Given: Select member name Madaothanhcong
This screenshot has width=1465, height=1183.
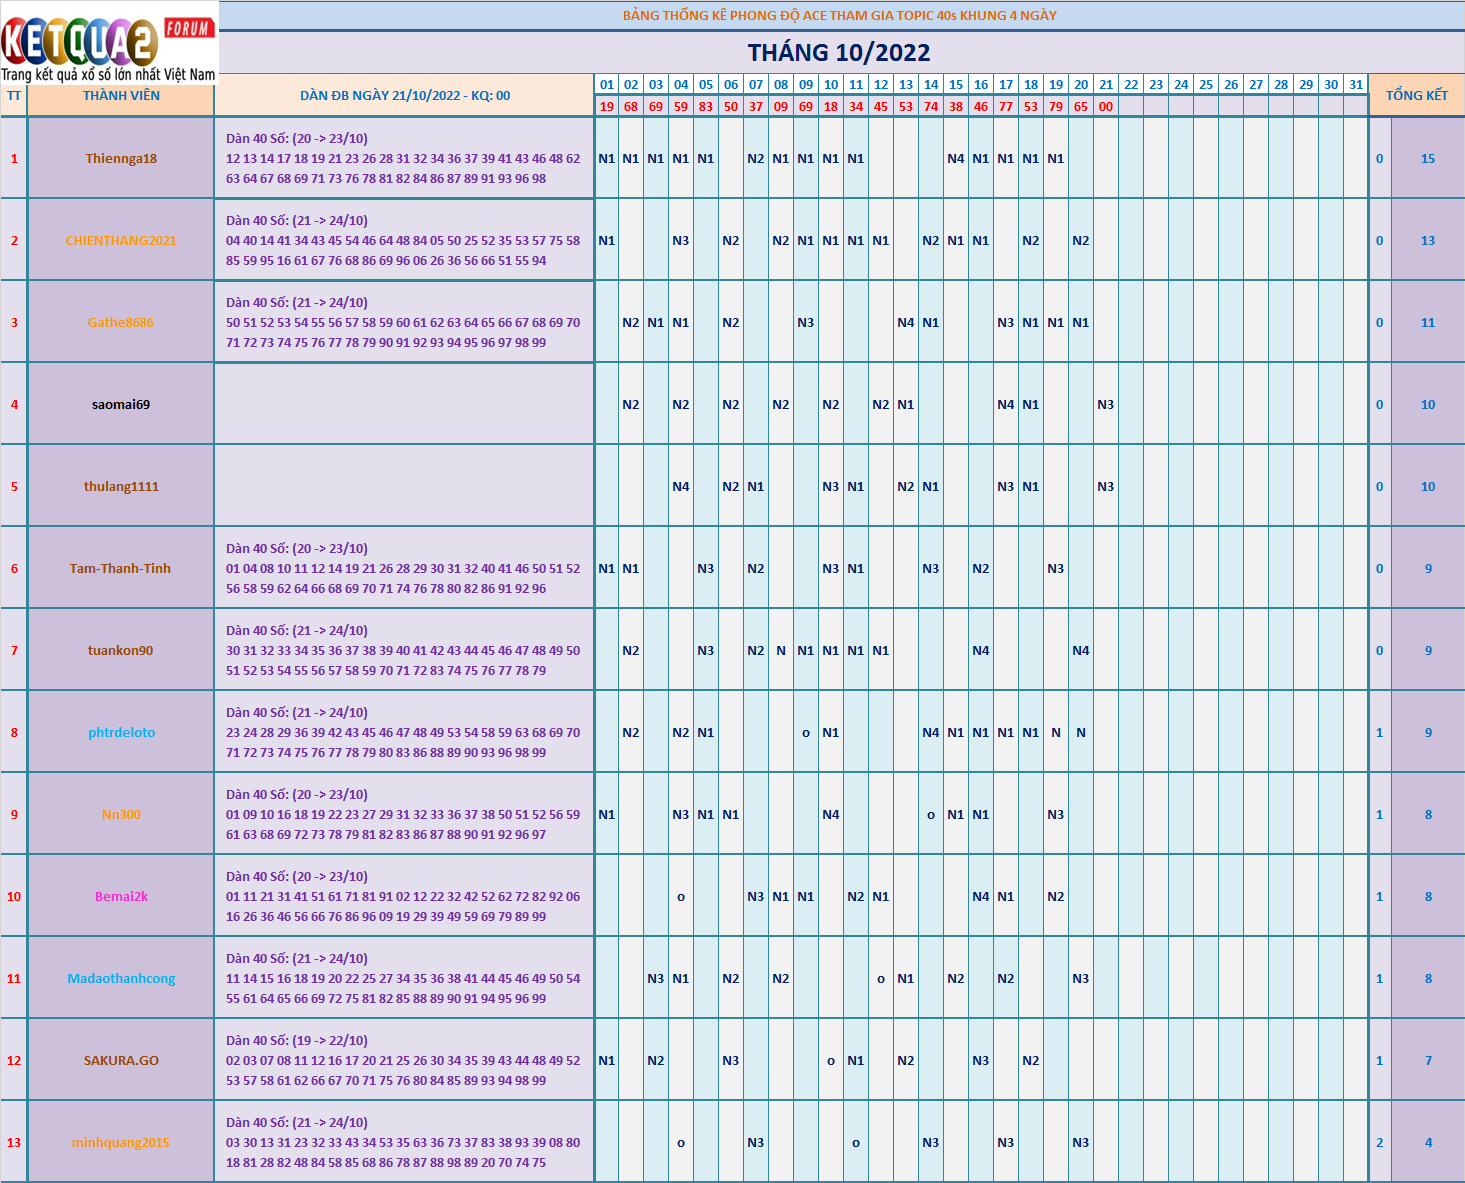Looking at the screenshot, I should pyautogui.click(x=121, y=978).
